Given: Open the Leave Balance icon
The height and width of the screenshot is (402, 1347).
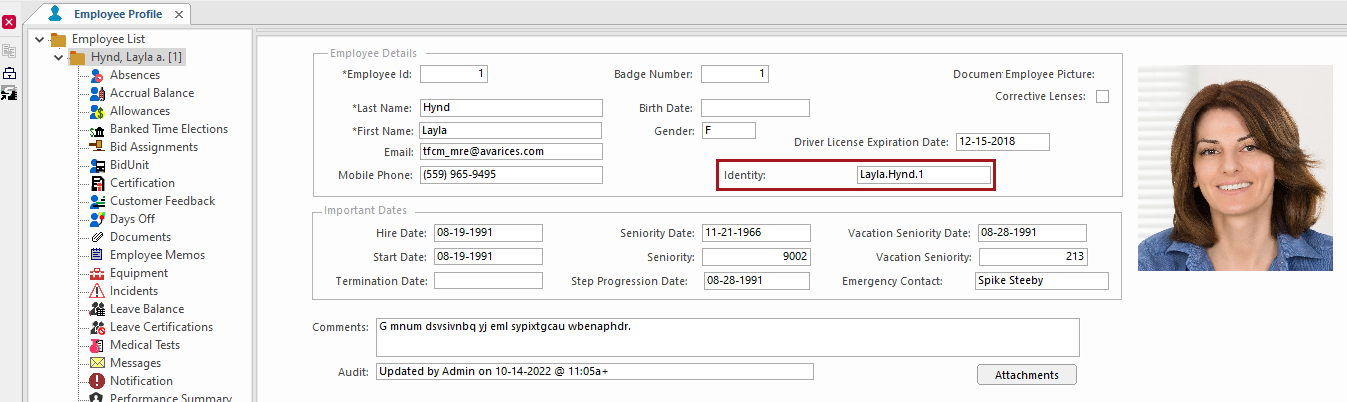Looking at the screenshot, I should click(x=98, y=309).
